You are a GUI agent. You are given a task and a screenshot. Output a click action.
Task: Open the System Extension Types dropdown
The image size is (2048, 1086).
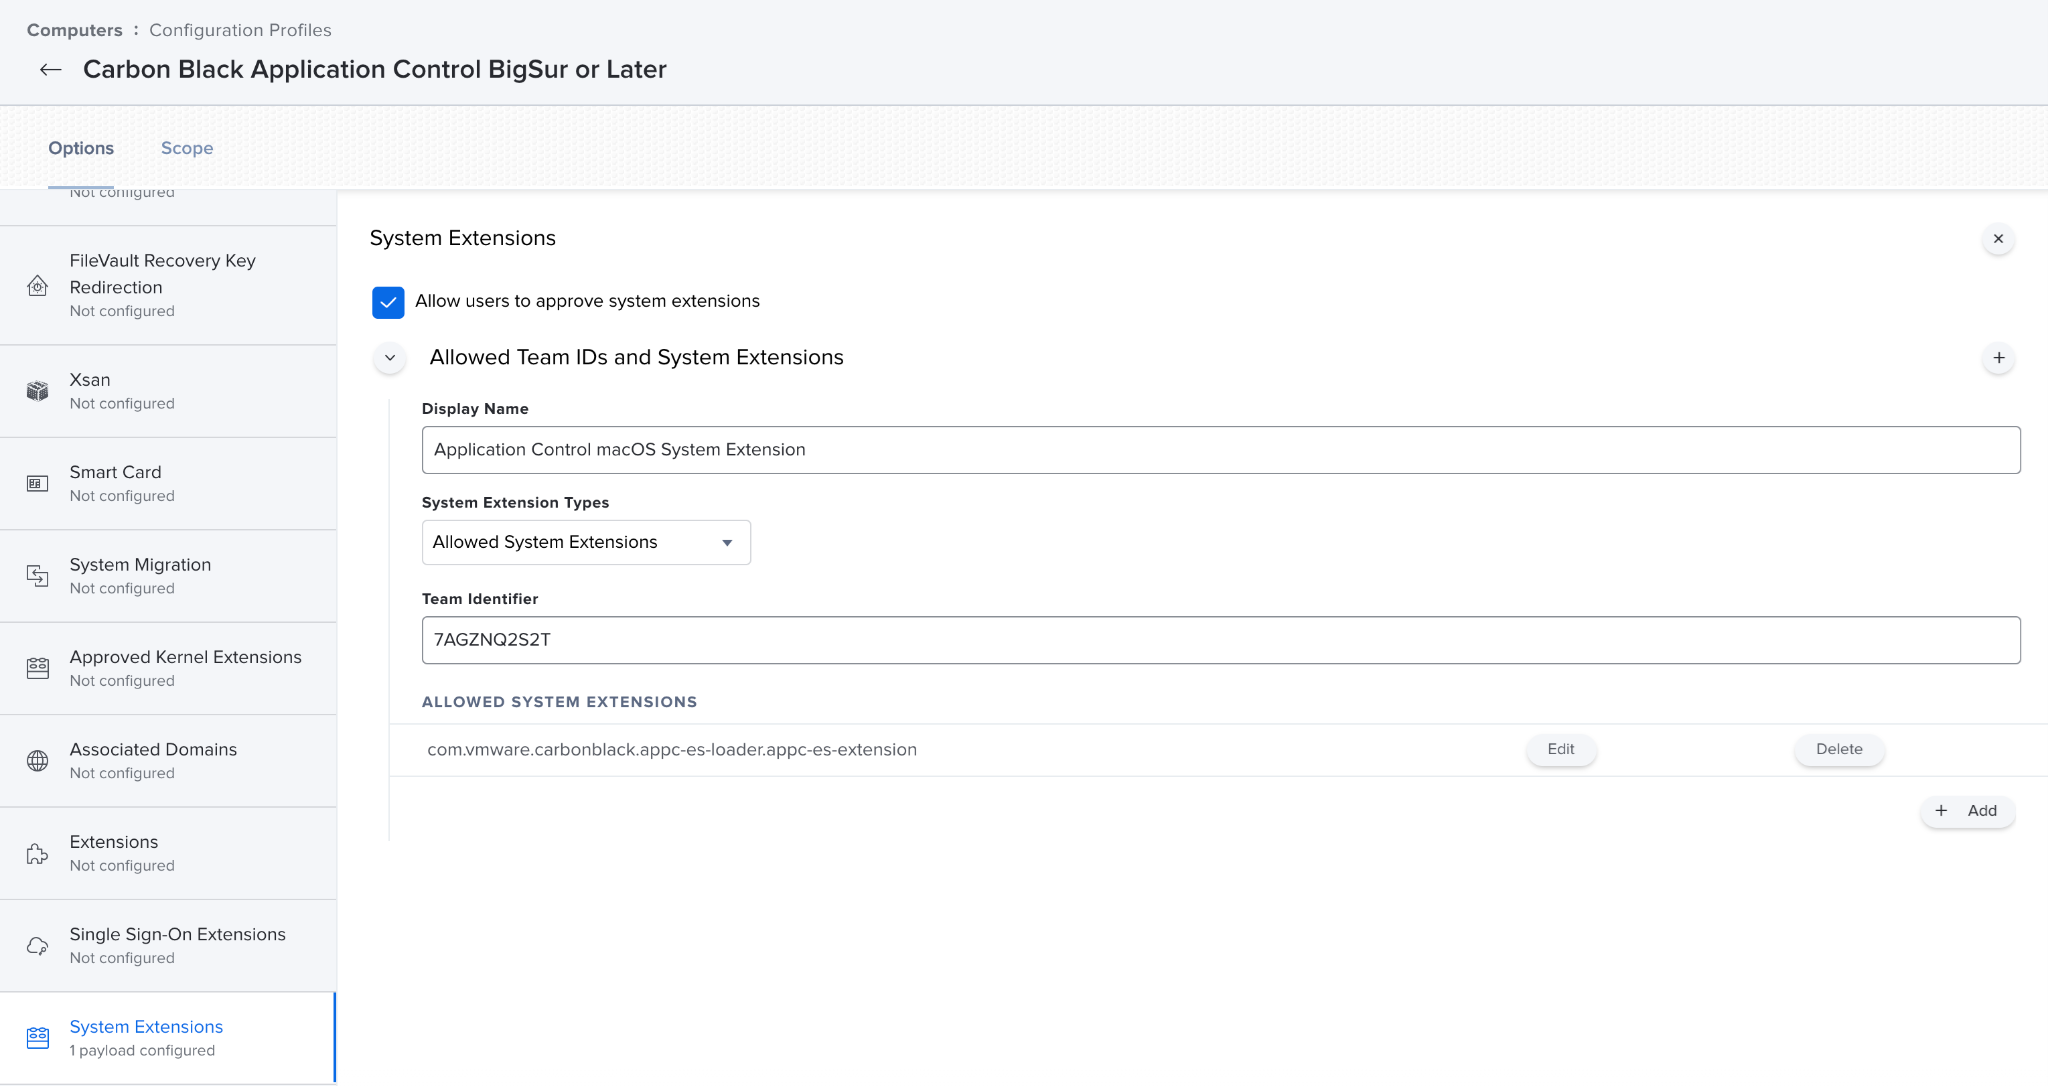586,542
